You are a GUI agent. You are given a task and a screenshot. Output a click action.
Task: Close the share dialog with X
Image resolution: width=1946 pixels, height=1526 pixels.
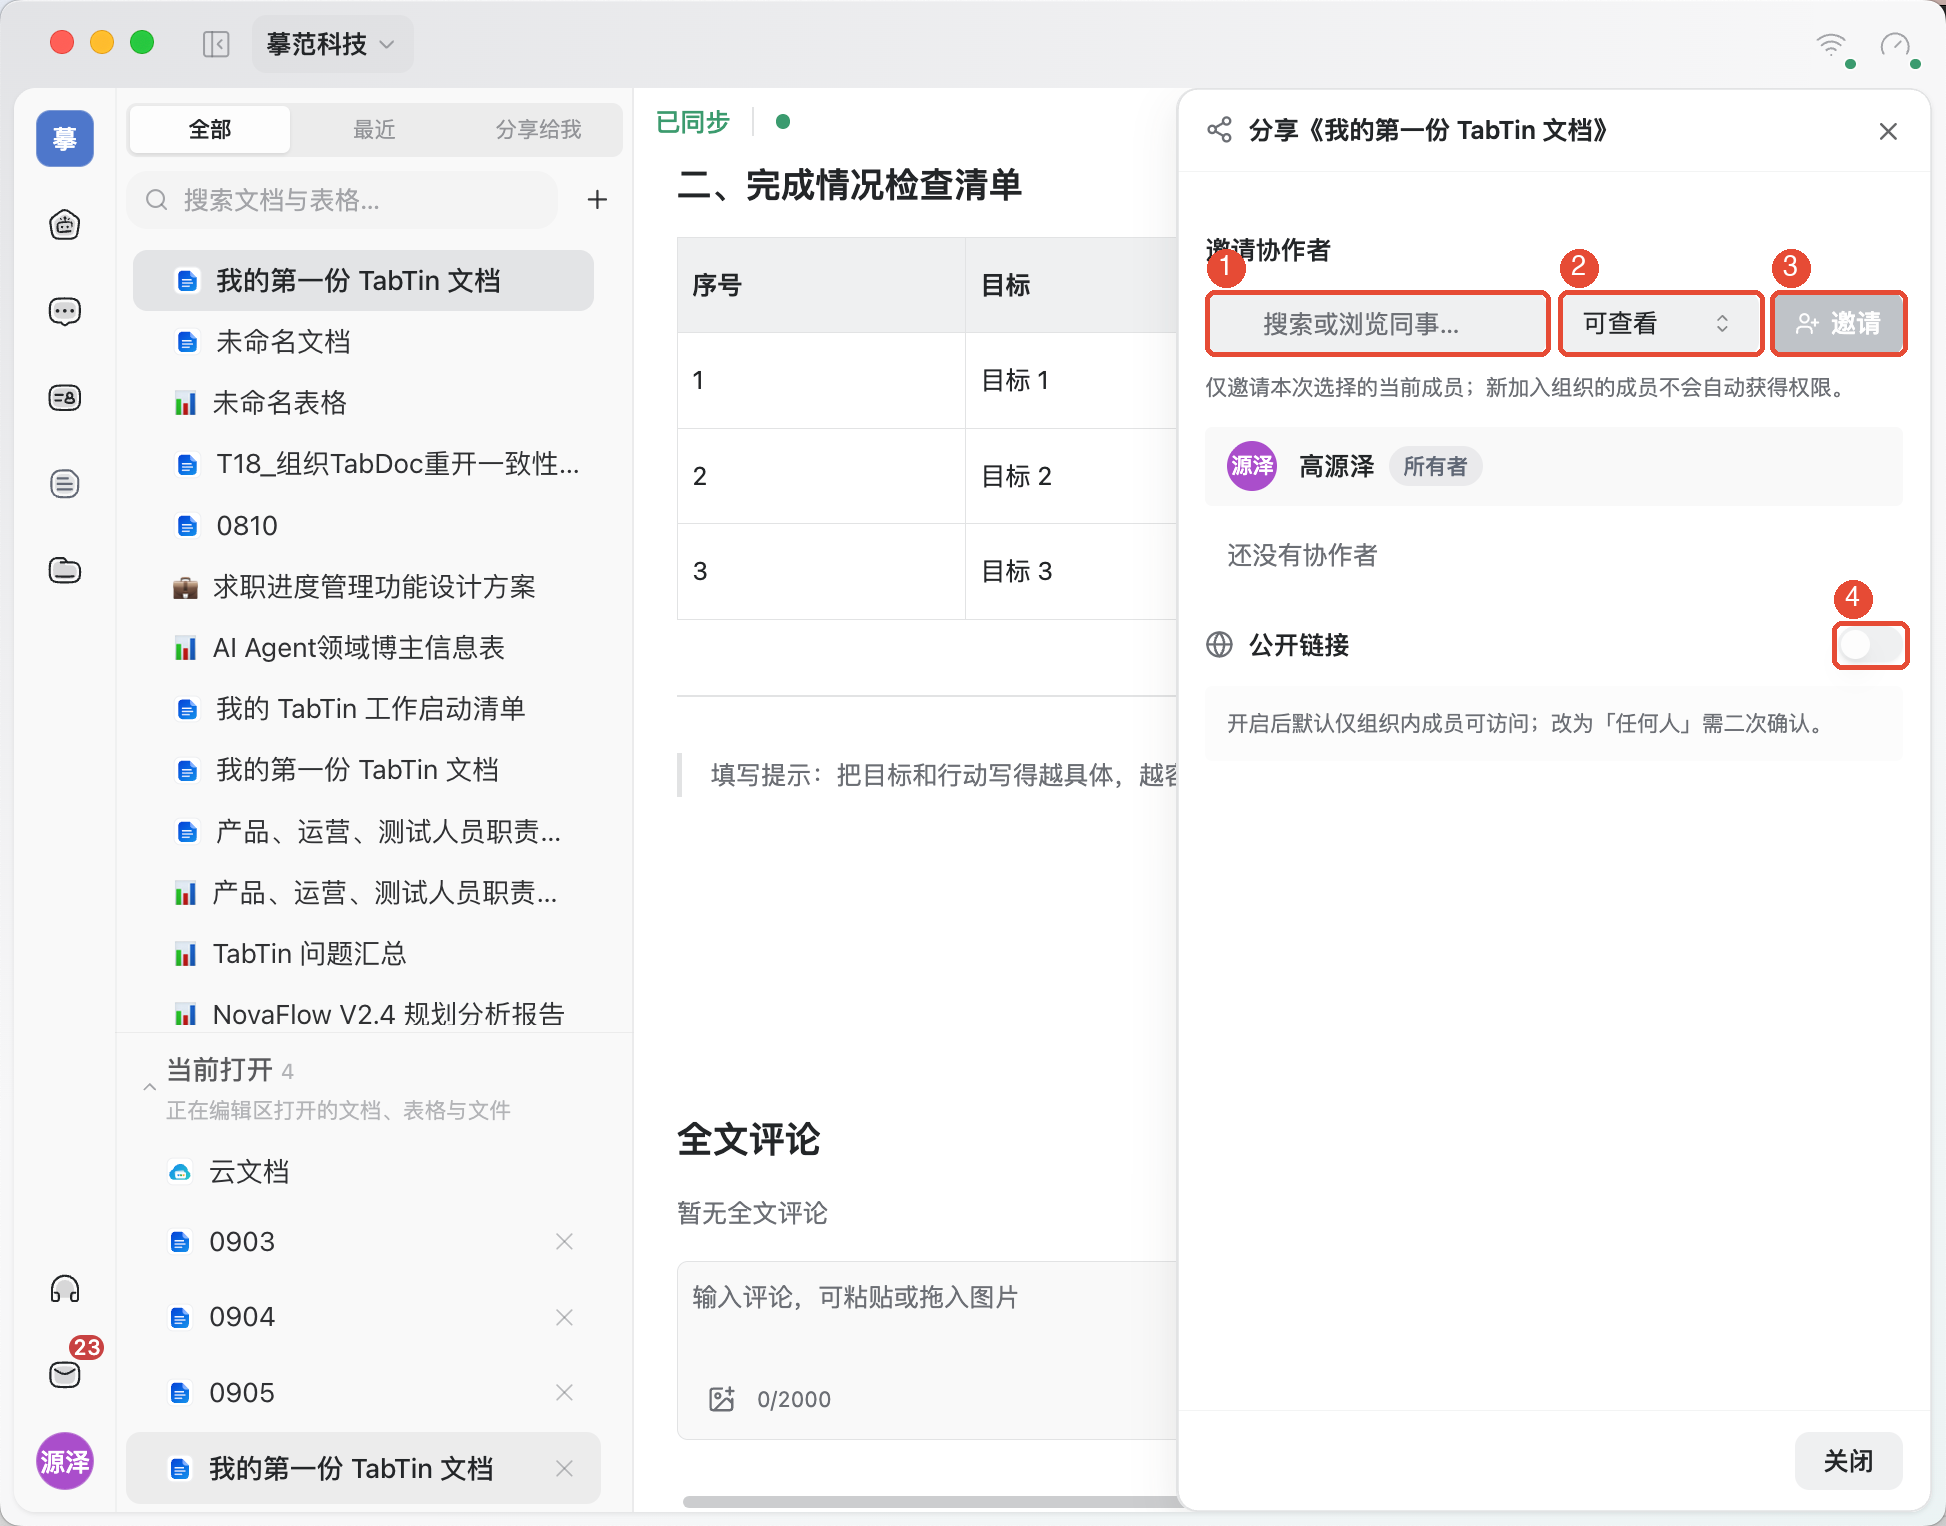(1888, 131)
